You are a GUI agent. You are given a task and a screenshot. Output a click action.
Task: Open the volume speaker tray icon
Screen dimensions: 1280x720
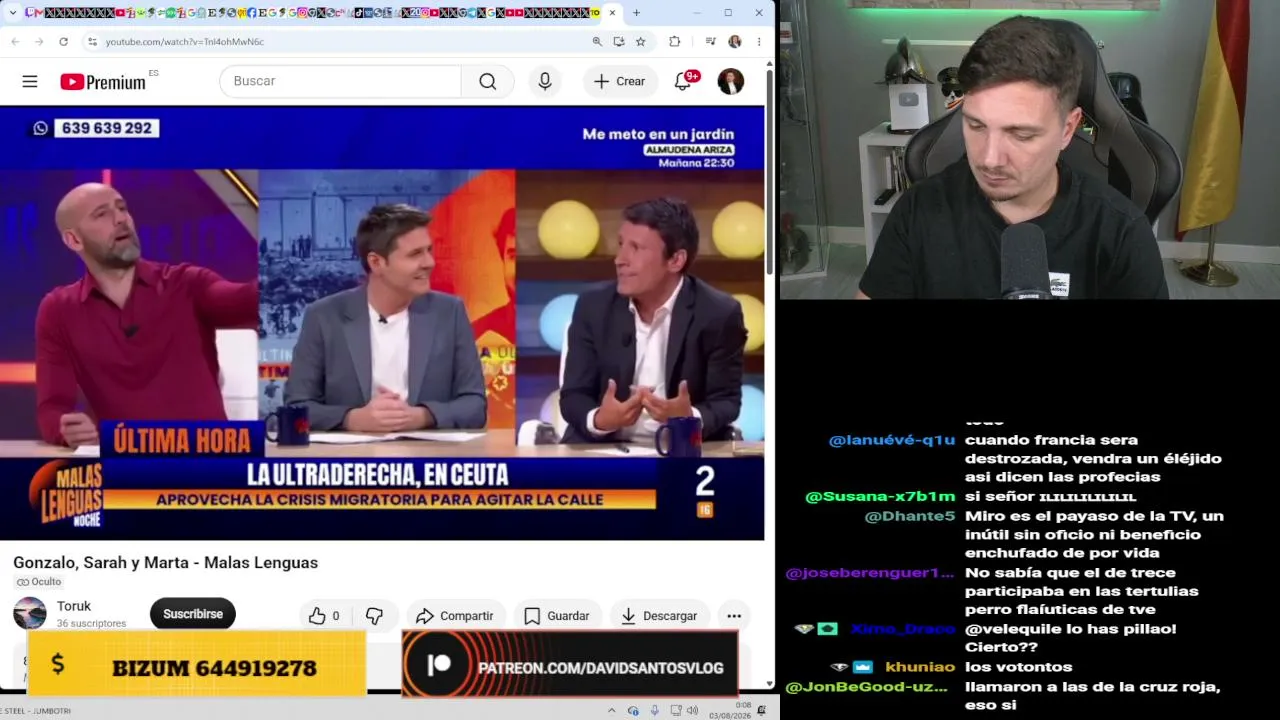(x=691, y=710)
